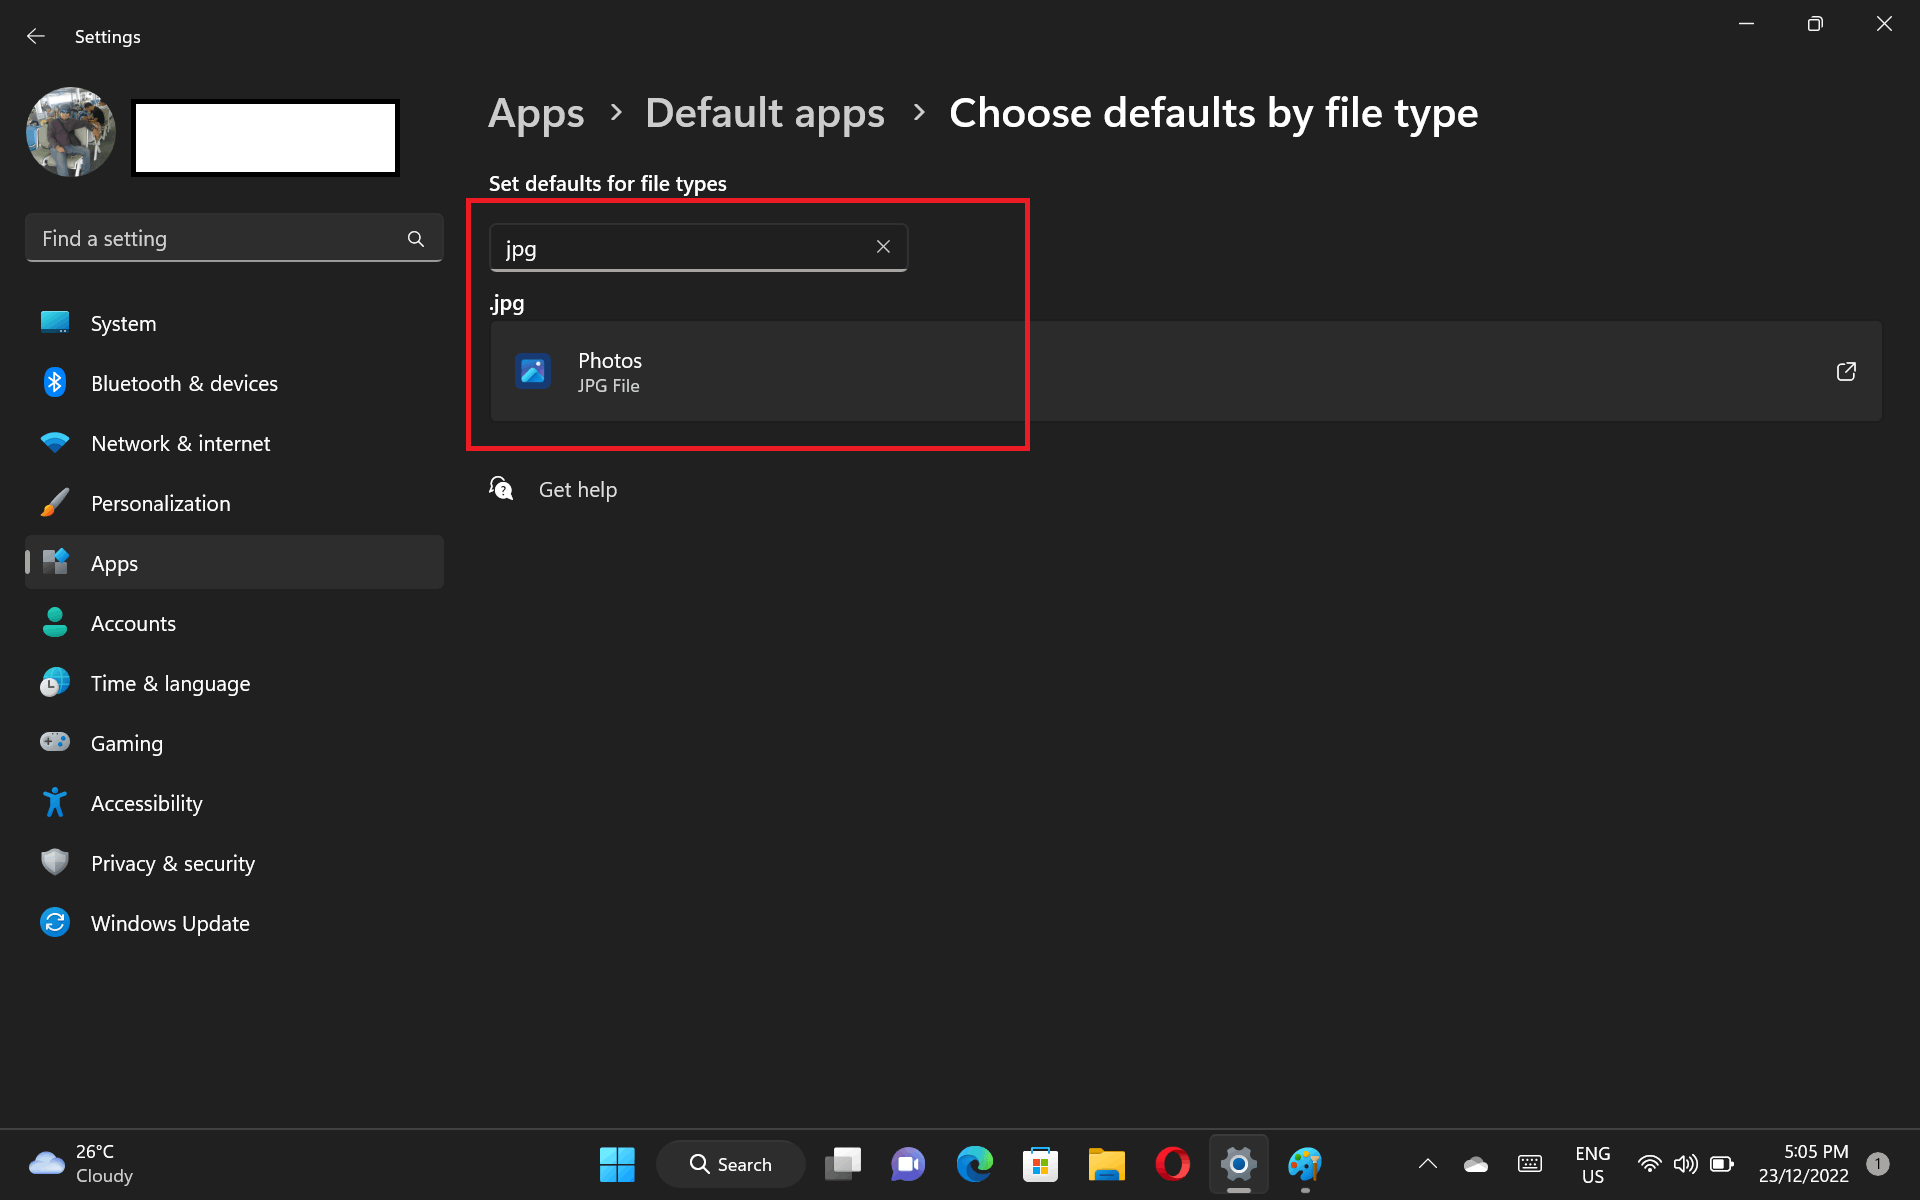Open Microsoft Edge from taskbar
This screenshot has height=1200, width=1920.
[974, 1164]
